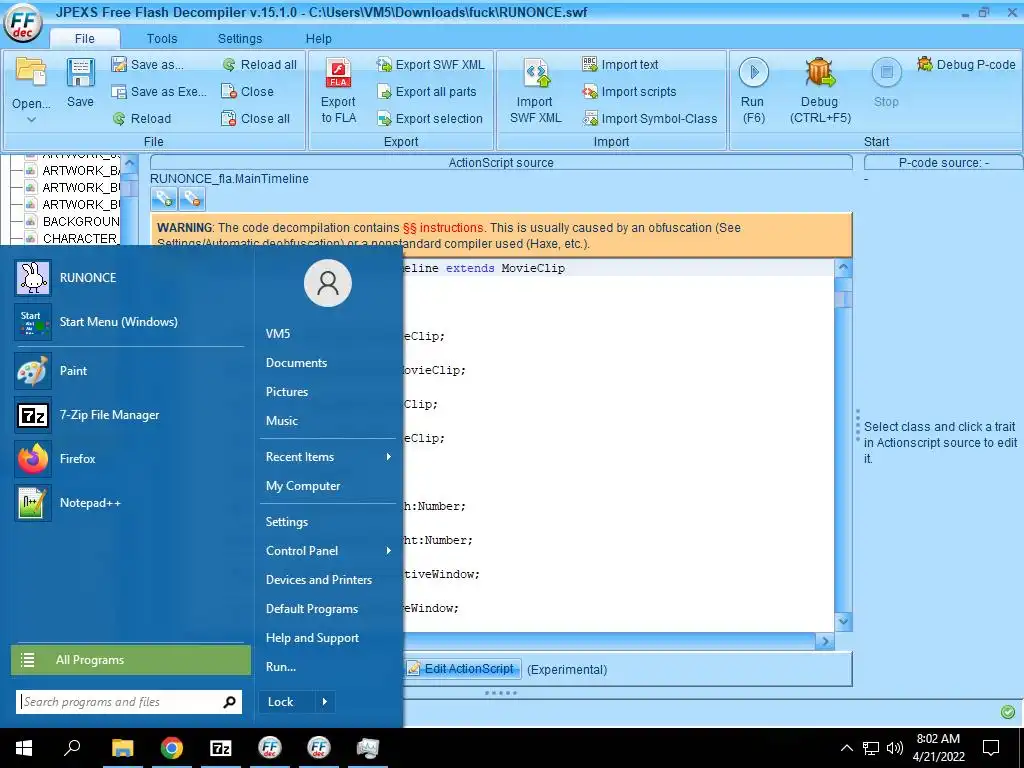Select BACKGROUN item in tree
Viewport: 1024px width, 768px height.
(72, 221)
